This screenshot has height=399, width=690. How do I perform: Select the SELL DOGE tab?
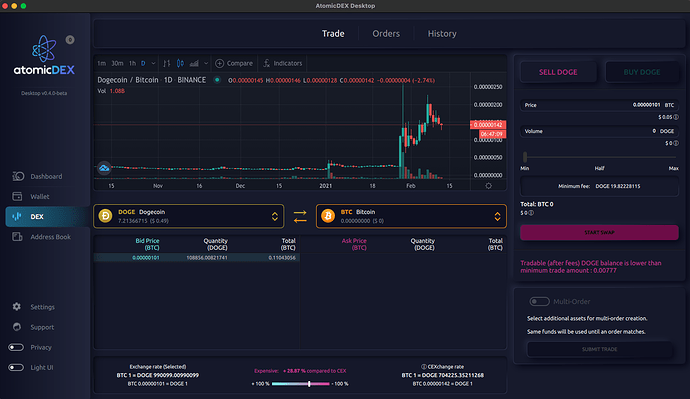558,72
